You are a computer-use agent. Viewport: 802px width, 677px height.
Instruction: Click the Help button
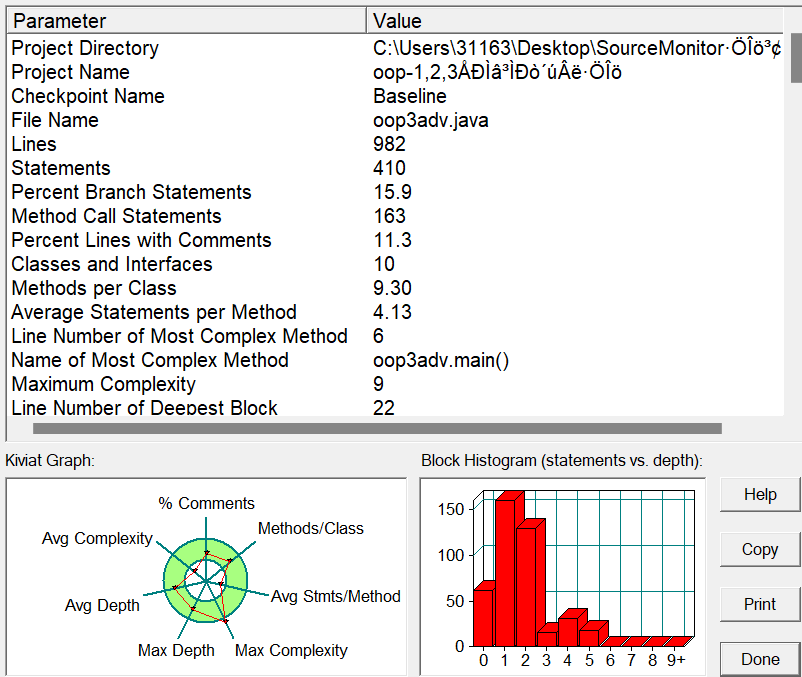pos(760,495)
